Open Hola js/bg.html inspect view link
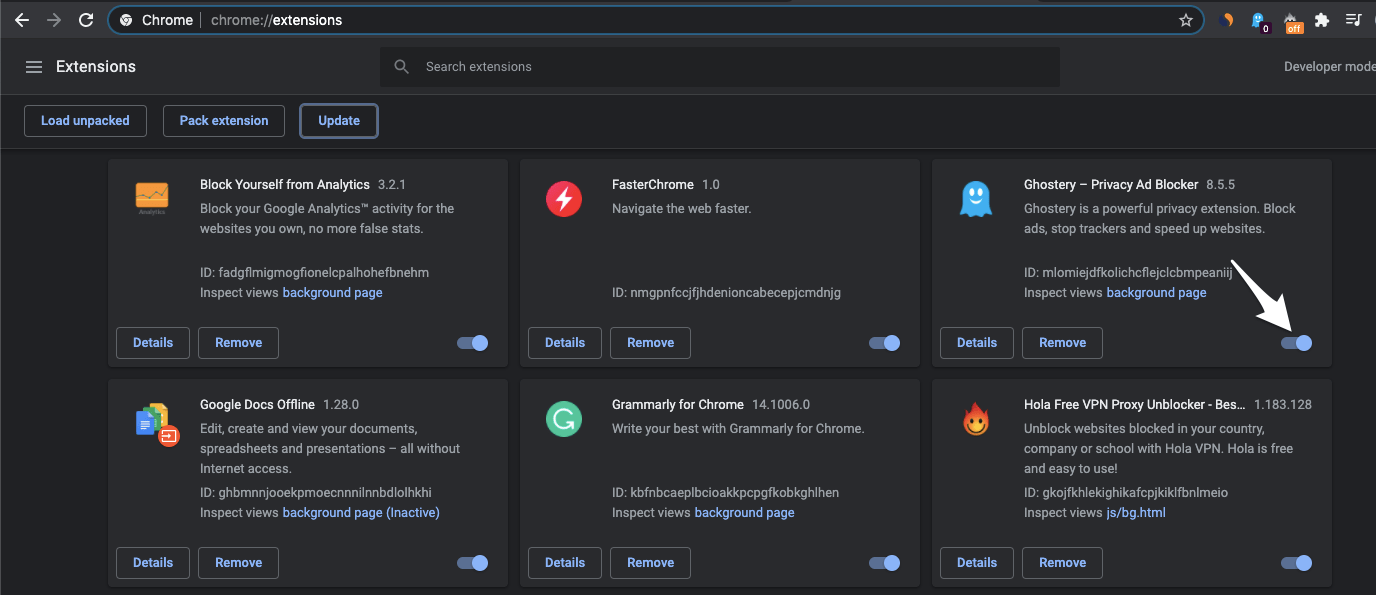The width and height of the screenshot is (1376, 595). click(1136, 513)
